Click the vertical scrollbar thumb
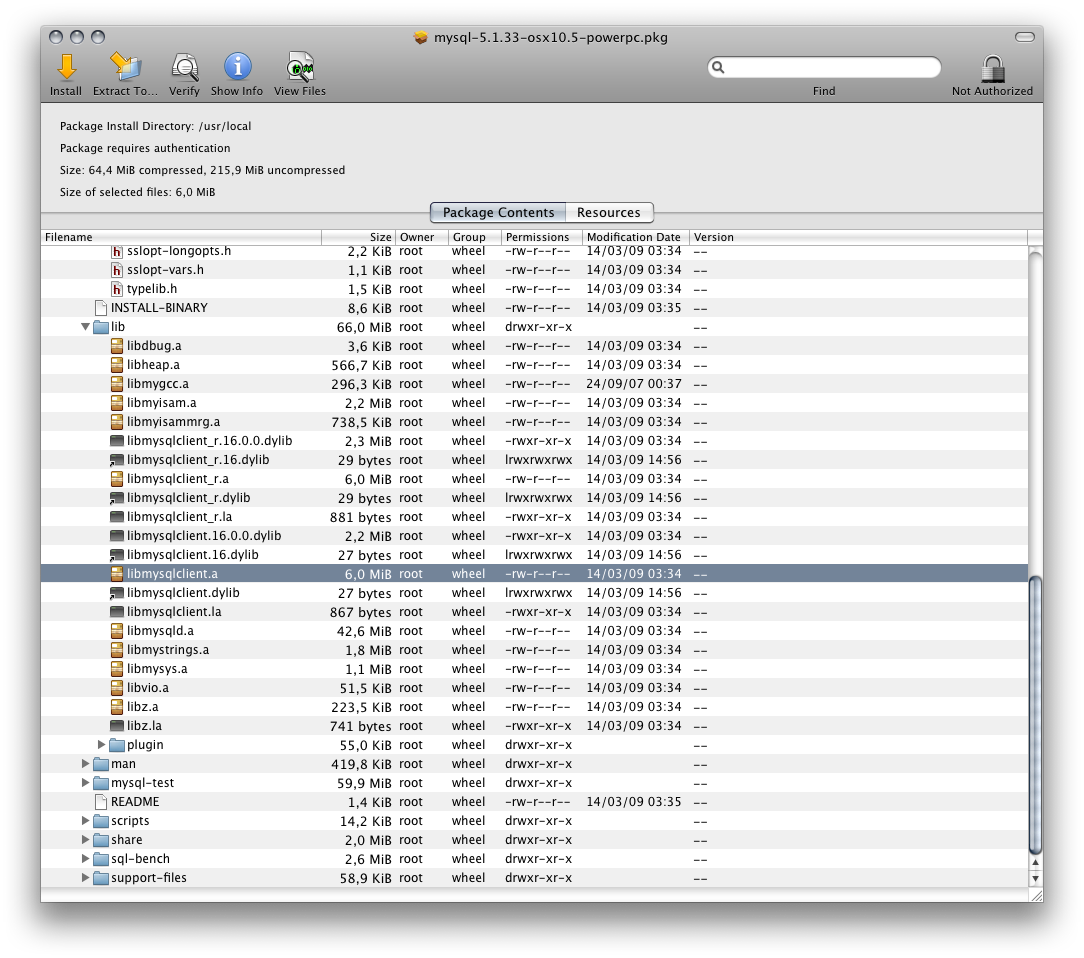 [x=1035, y=715]
